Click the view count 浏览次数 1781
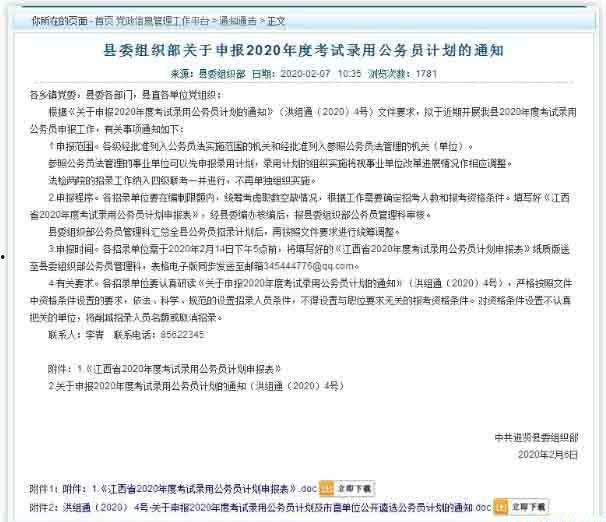The height and width of the screenshot is (522, 606). 402,74
